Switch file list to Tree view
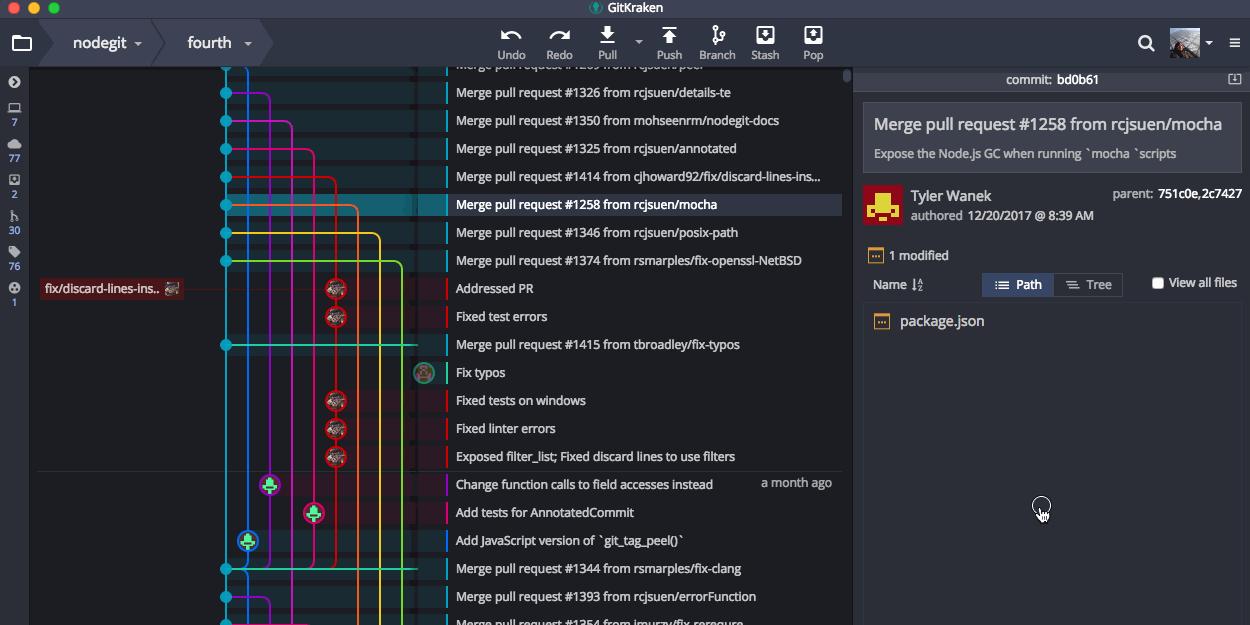The image size is (1250, 625). coord(1088,285)
